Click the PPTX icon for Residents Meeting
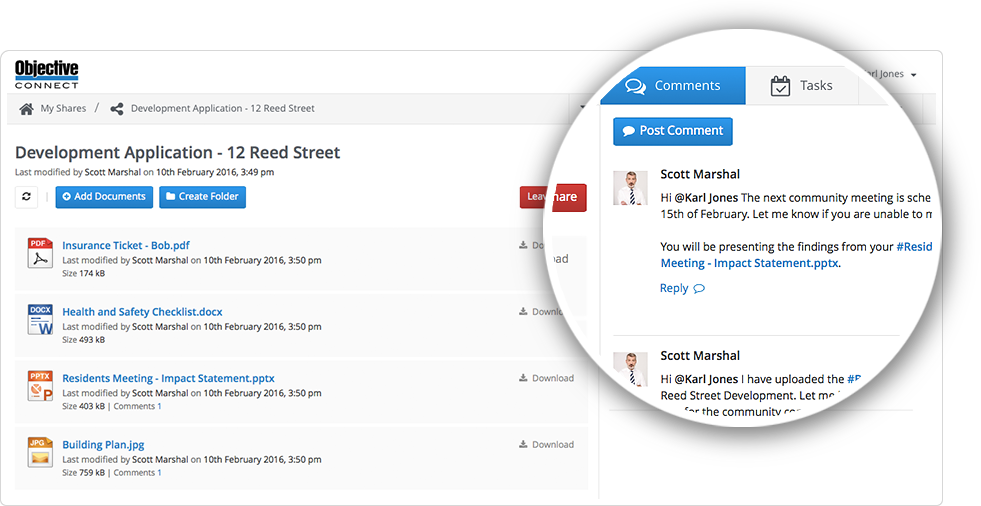 (x=40, y=385)
